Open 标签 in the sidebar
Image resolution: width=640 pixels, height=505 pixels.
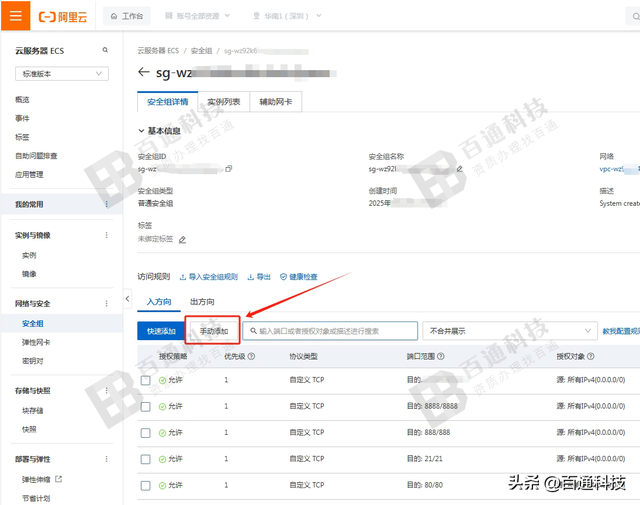click(22, 137)
